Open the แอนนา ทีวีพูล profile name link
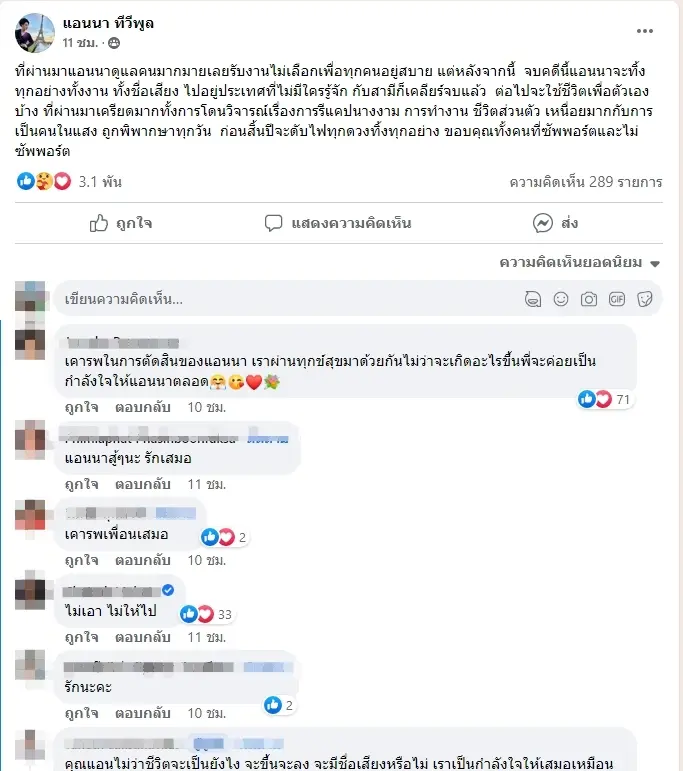Viewport: 683px width, 771px height. pos(108,23)
